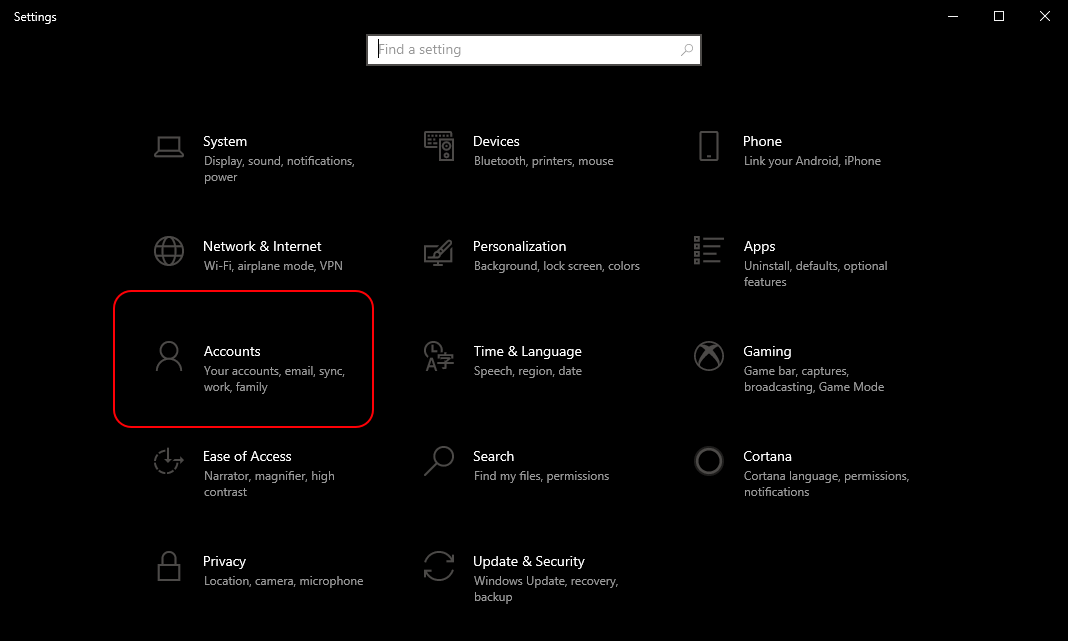Open the Cortana heading
This screenshot has width=1068, height=641.
tap(768, 456)
